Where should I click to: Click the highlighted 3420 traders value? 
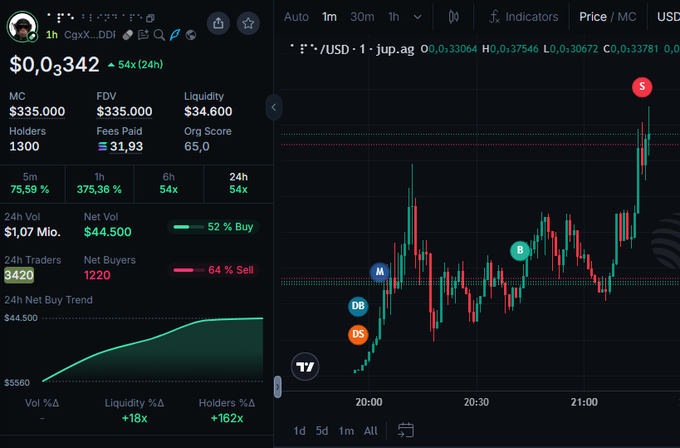(19, 275)
